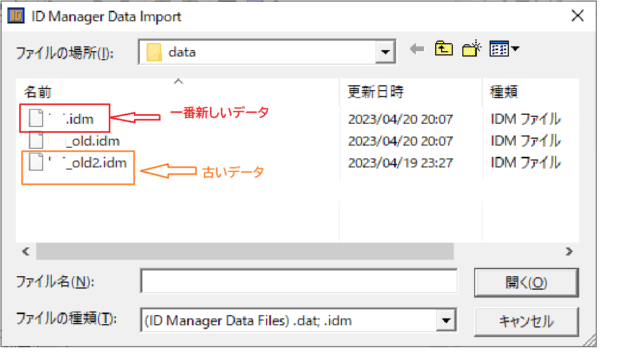
Task: Click the キャンセル button
Action: point(526,322)
